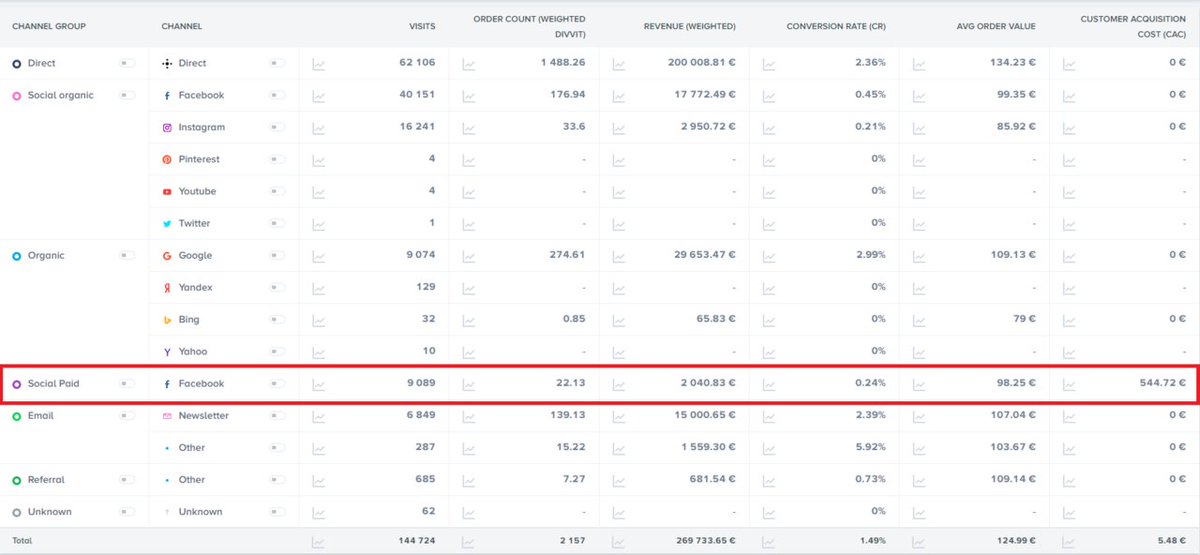
Task: Toggle the Social organic channel group switch
Action: tap(127, 95)
